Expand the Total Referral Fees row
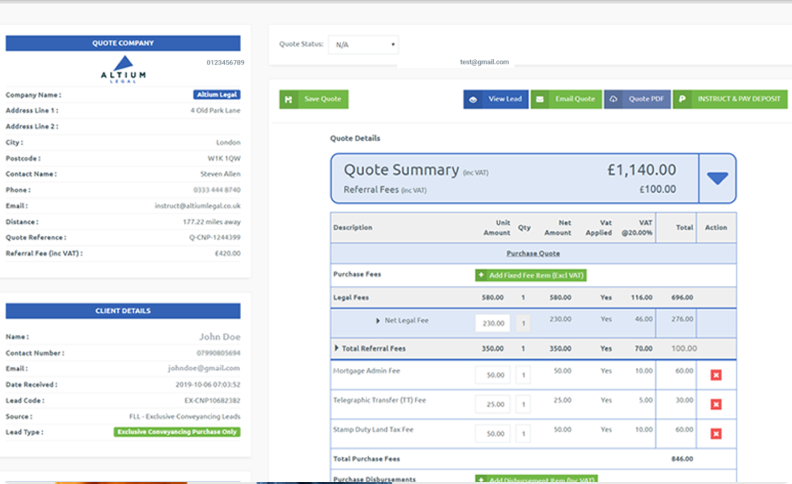 [x=336, y=348]
